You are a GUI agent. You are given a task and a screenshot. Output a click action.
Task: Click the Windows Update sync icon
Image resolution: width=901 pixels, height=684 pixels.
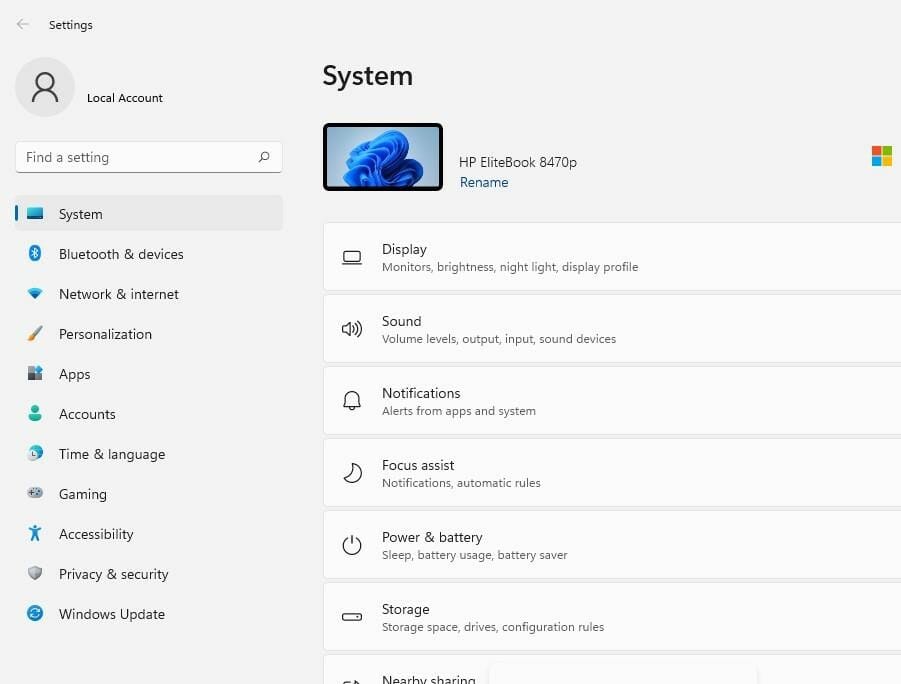pos(35,614)
